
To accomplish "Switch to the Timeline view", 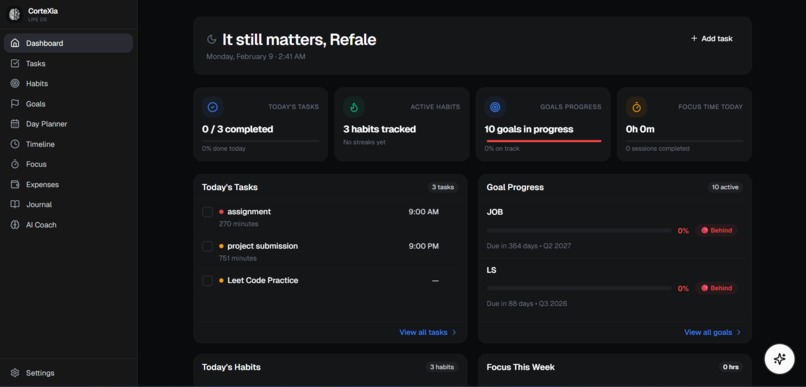I will 68,144.
